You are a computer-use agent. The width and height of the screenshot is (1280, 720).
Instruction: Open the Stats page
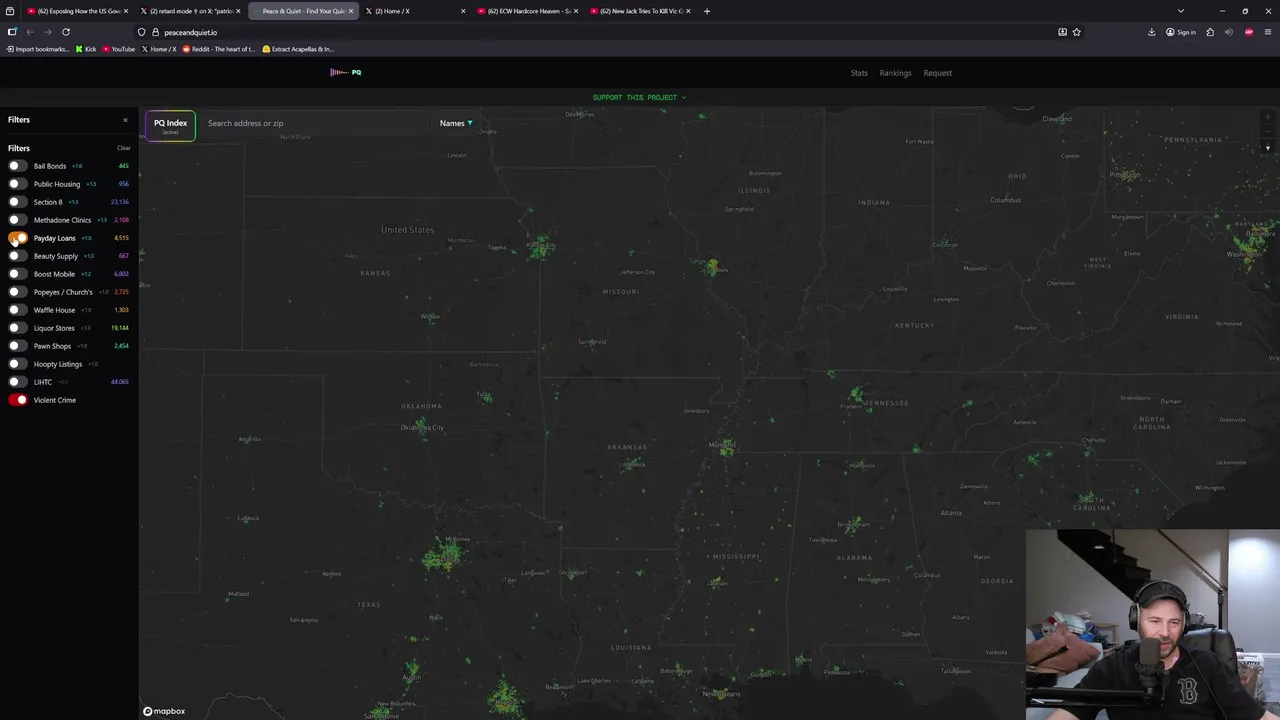pos(859,73)
